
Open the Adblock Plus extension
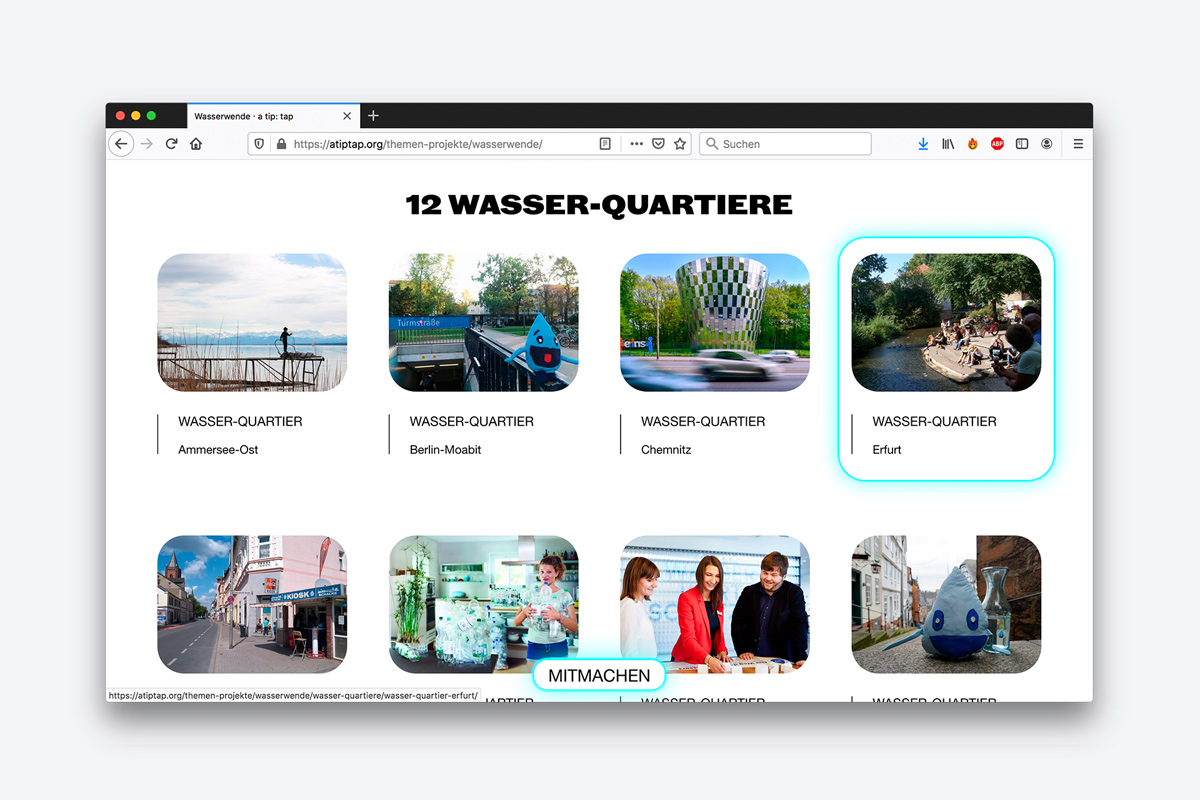997,144
